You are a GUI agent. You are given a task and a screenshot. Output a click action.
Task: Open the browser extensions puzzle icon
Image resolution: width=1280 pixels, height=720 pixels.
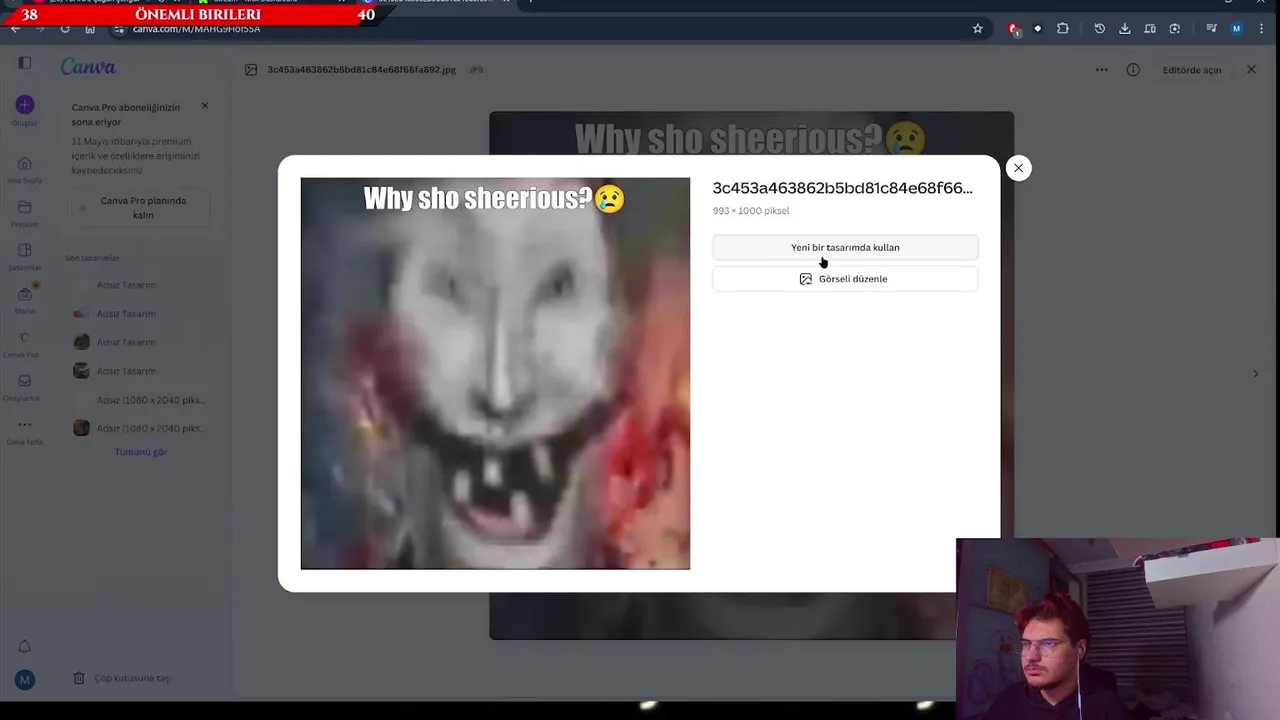click(x=1062, y=29)
